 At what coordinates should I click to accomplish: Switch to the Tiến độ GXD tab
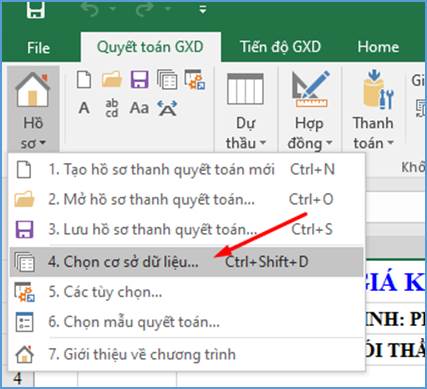280,47
